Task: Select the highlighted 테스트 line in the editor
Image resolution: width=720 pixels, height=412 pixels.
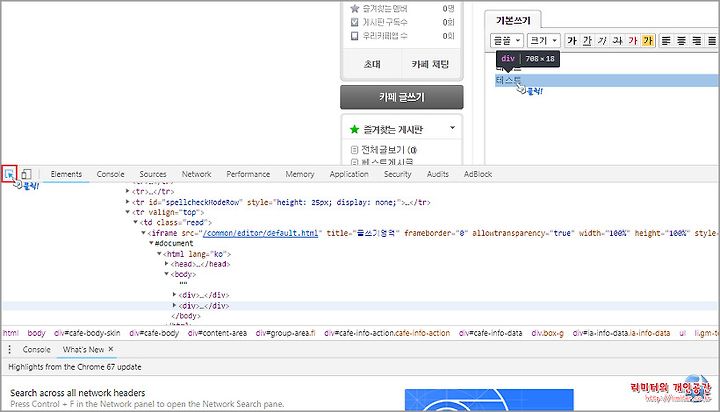Action: pyautogui.click(x=607, y=80)
